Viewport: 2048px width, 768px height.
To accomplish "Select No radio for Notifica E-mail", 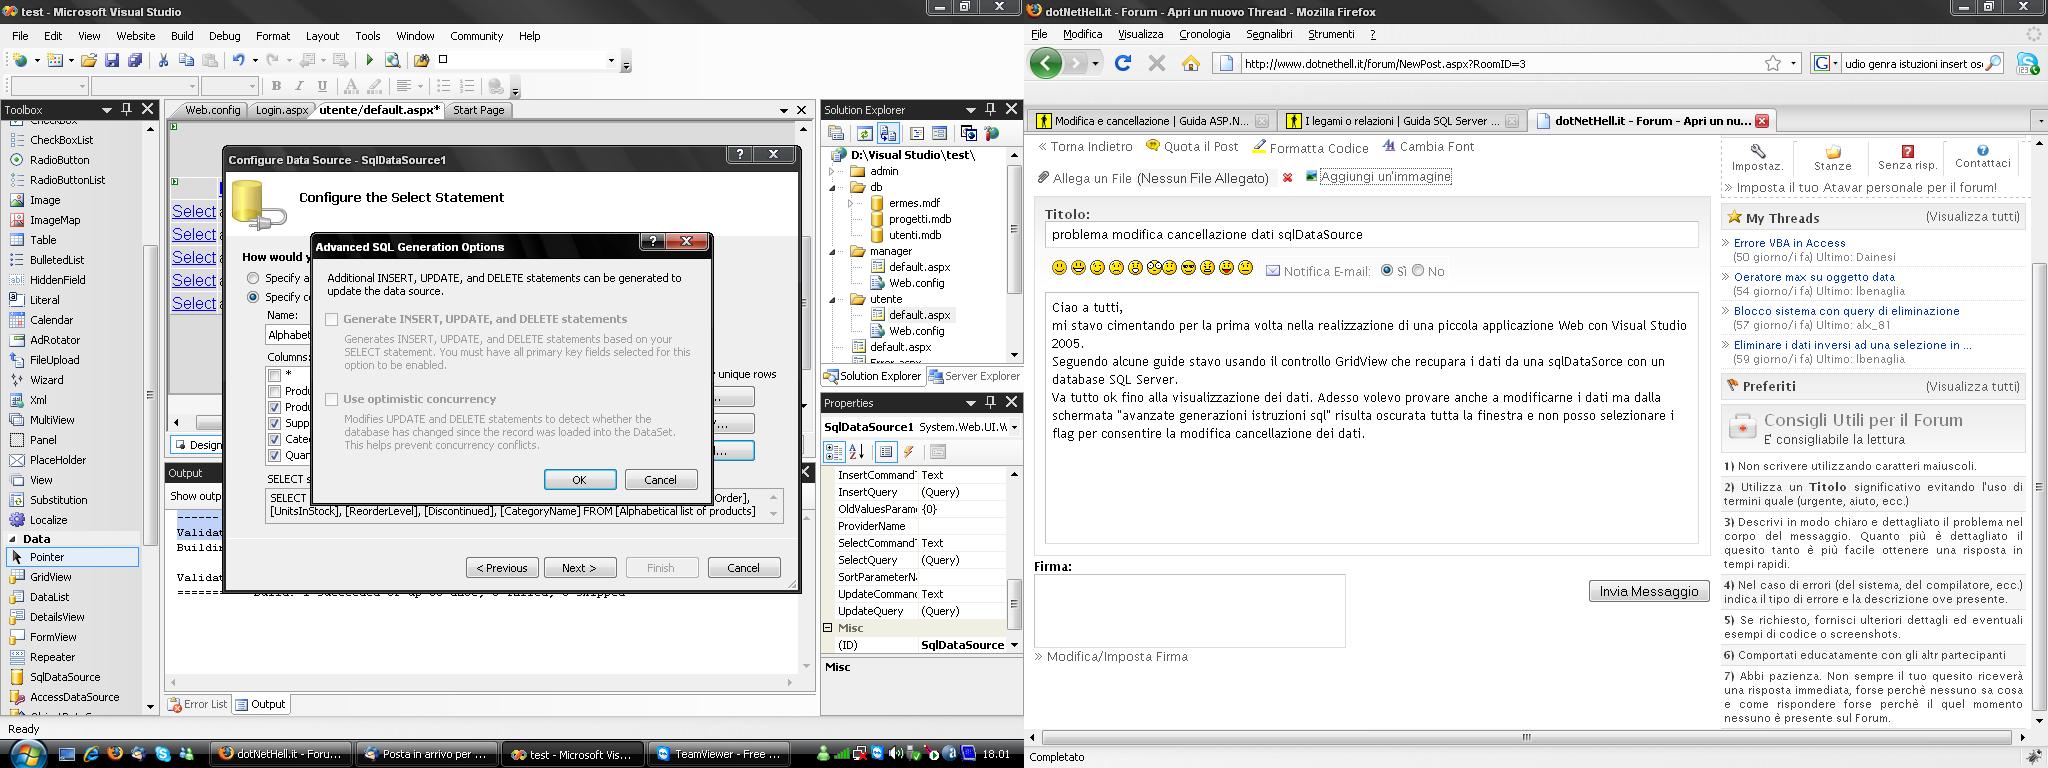I will point(1418,270).
